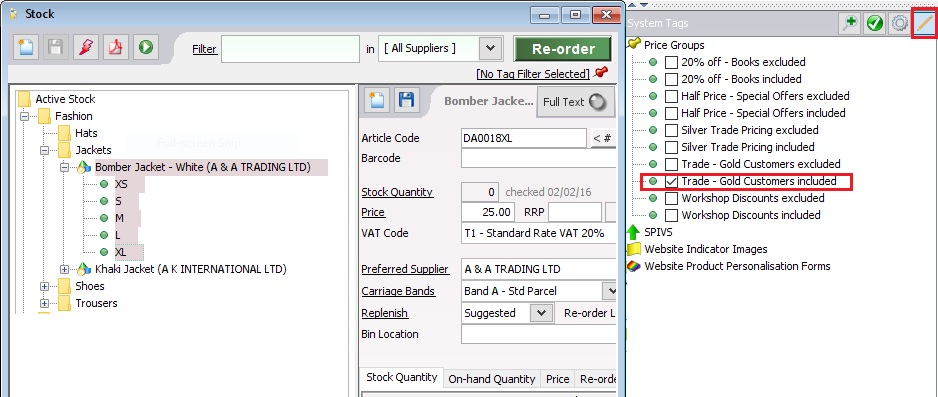Click the green Re-order button
938x397 pixels.
564,49
